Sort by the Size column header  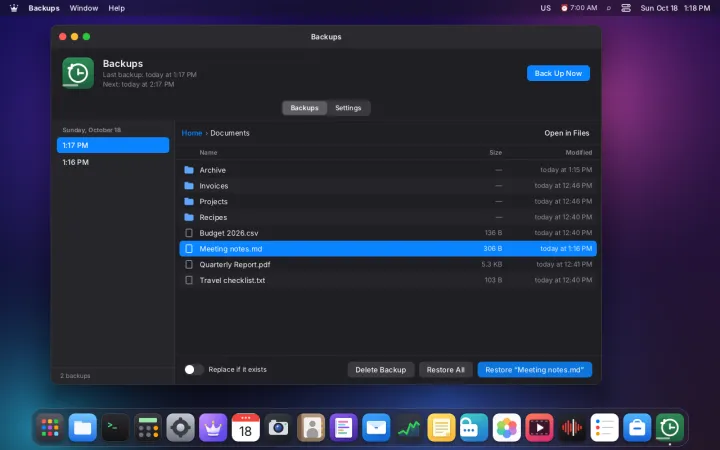[x=495, y=152]
